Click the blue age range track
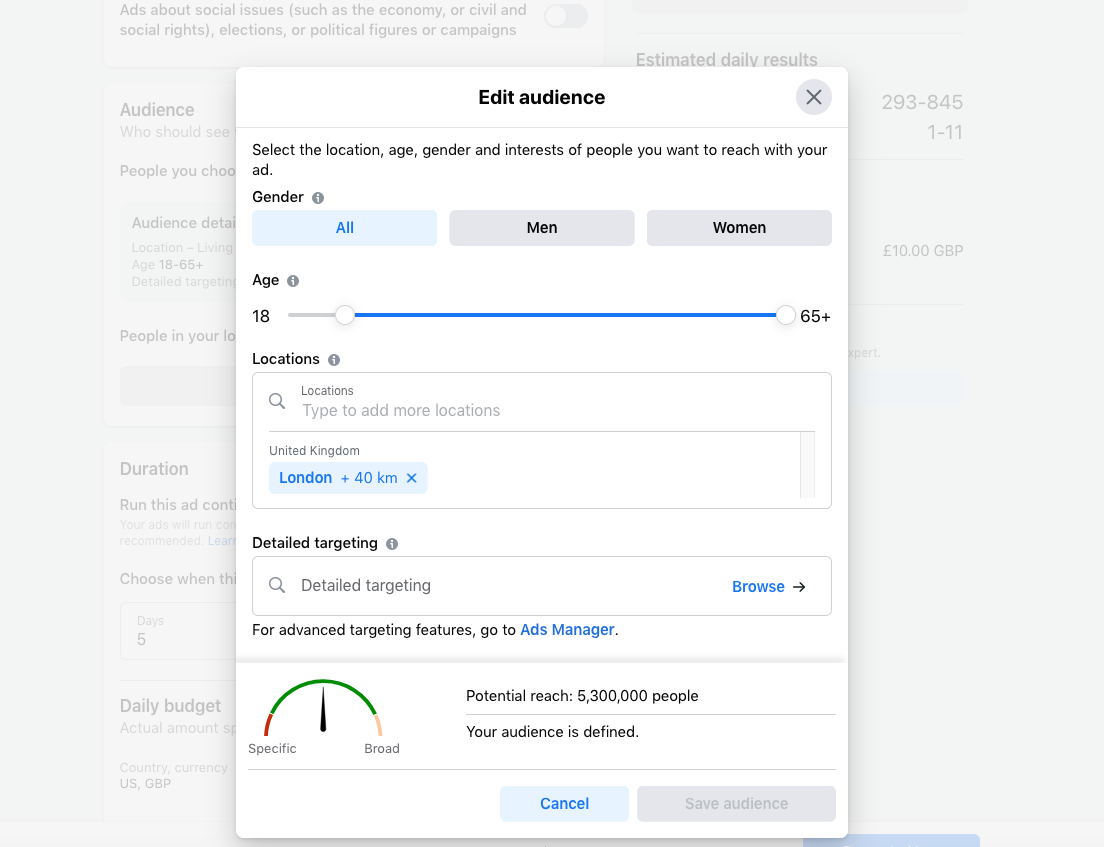Image resolution: width=1104 pixels, height=847 pixels. 565,315
